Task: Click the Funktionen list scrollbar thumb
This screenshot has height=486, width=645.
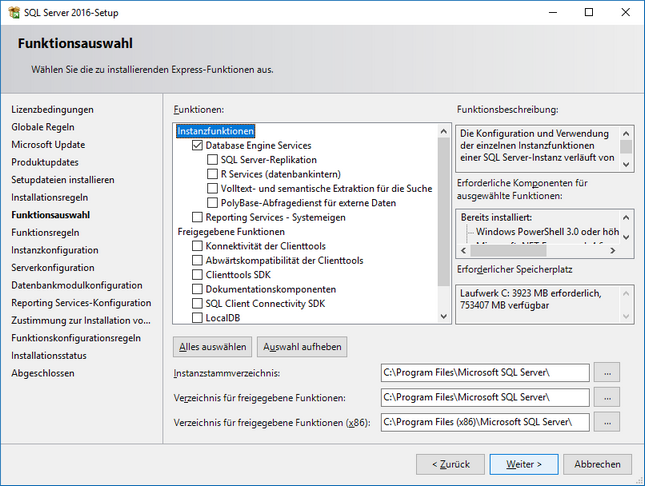Action: [x=443, y=212]
